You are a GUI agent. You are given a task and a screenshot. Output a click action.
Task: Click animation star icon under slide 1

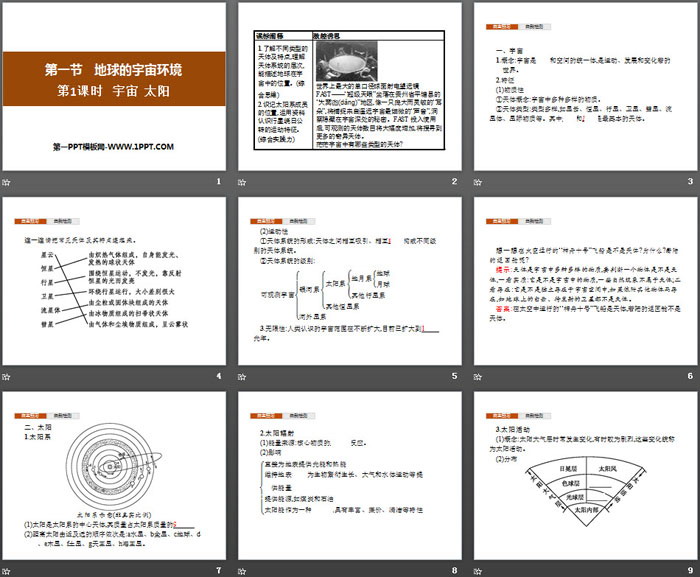coord(6,182)
